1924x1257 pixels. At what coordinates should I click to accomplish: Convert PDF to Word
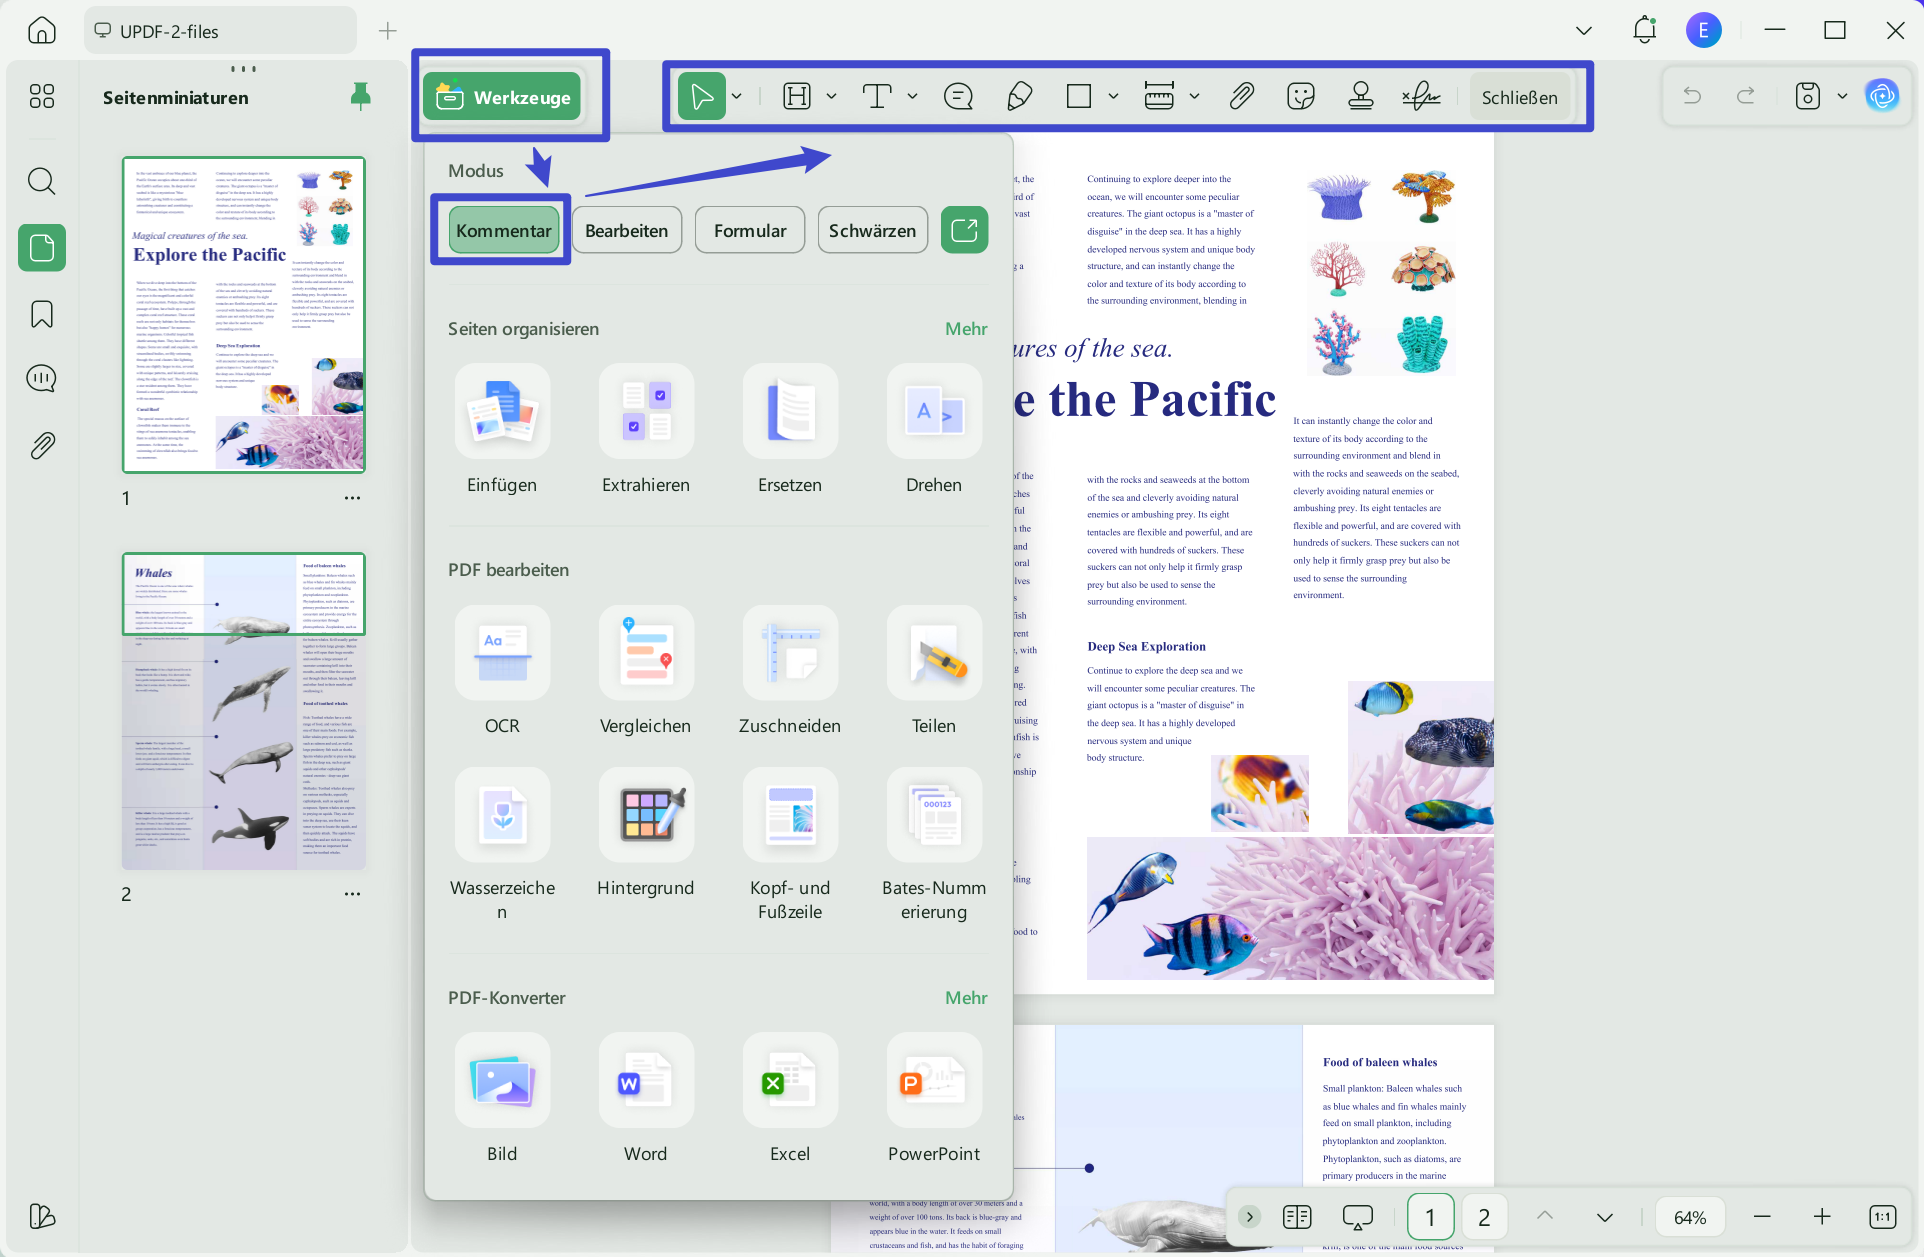[x=646, y=1081]
